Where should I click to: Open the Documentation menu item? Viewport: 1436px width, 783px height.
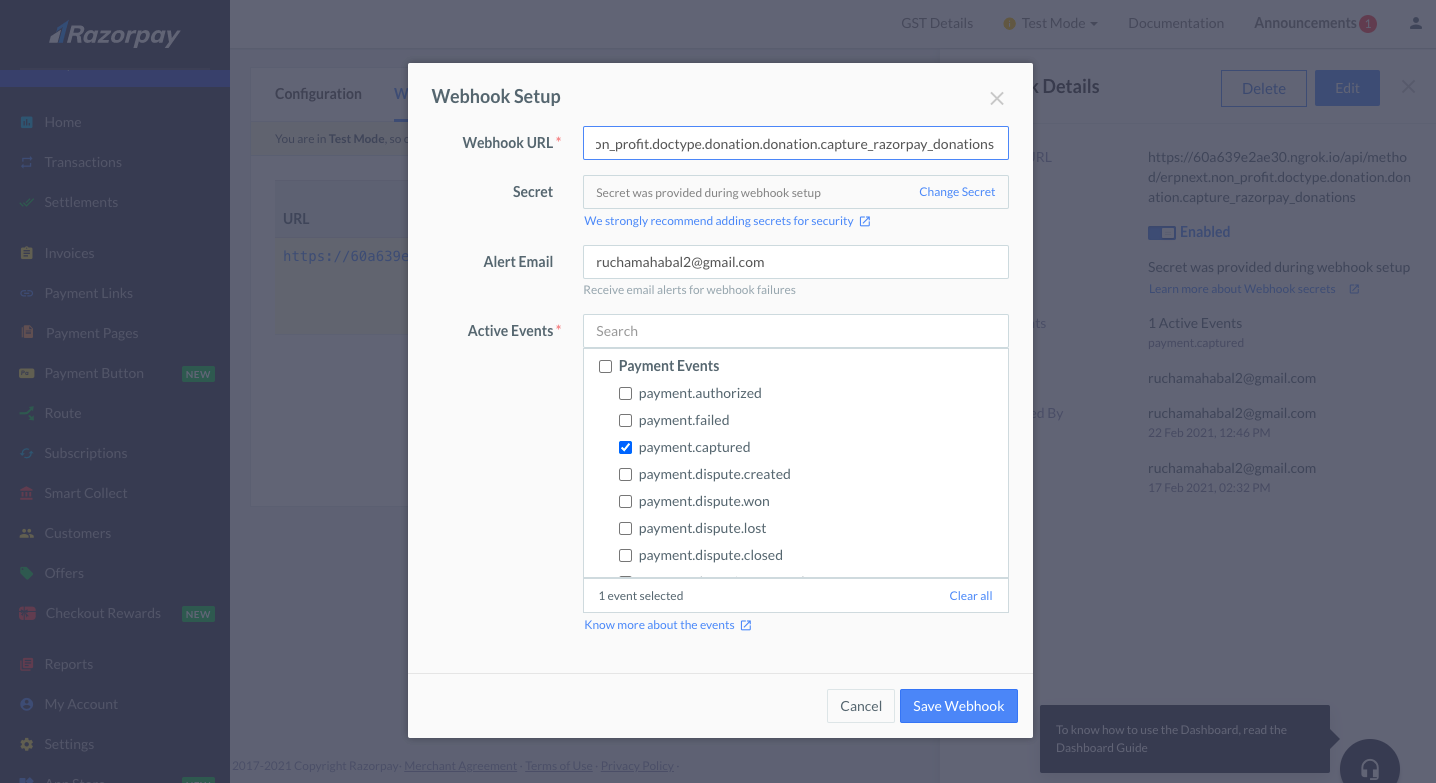[x=1175, y=22]
